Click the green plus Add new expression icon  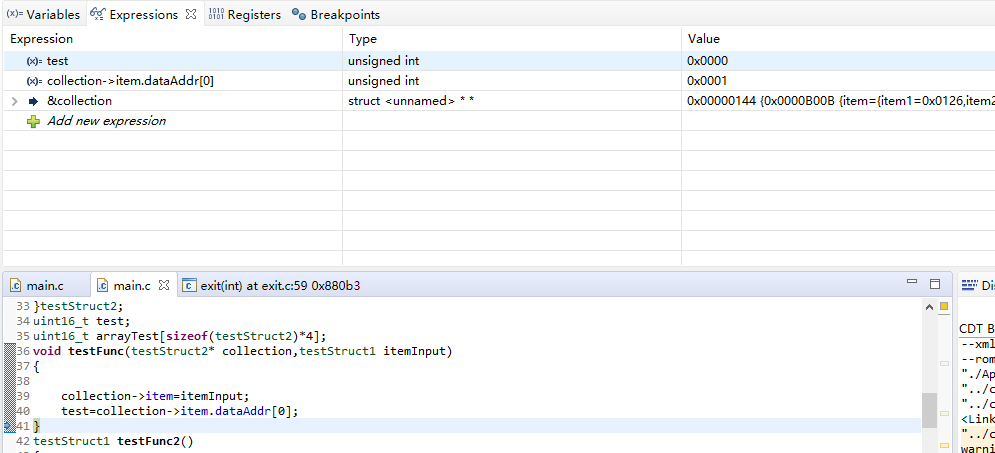click(x=34, y=121)
